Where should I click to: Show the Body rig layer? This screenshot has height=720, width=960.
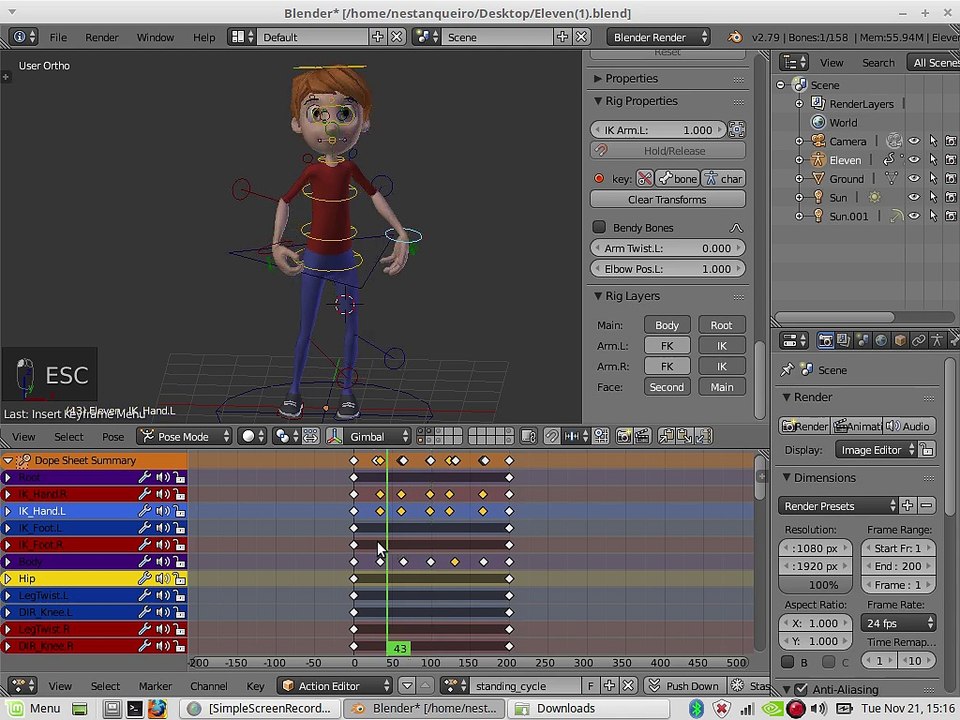point(667,325)
